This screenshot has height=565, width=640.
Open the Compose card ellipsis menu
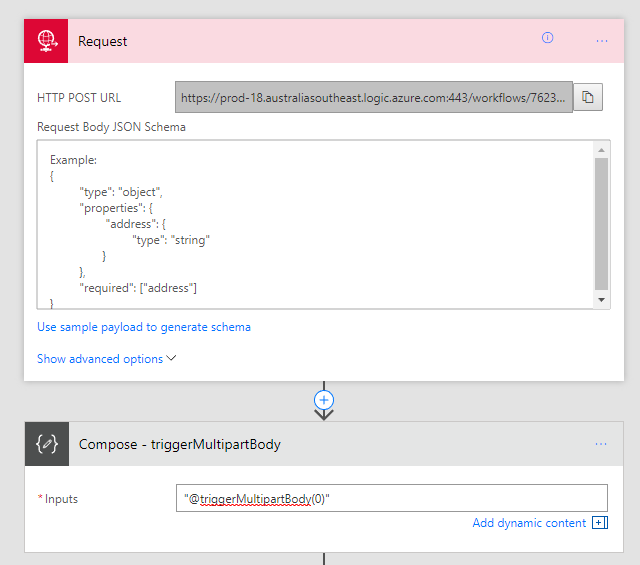coord(601,444)
